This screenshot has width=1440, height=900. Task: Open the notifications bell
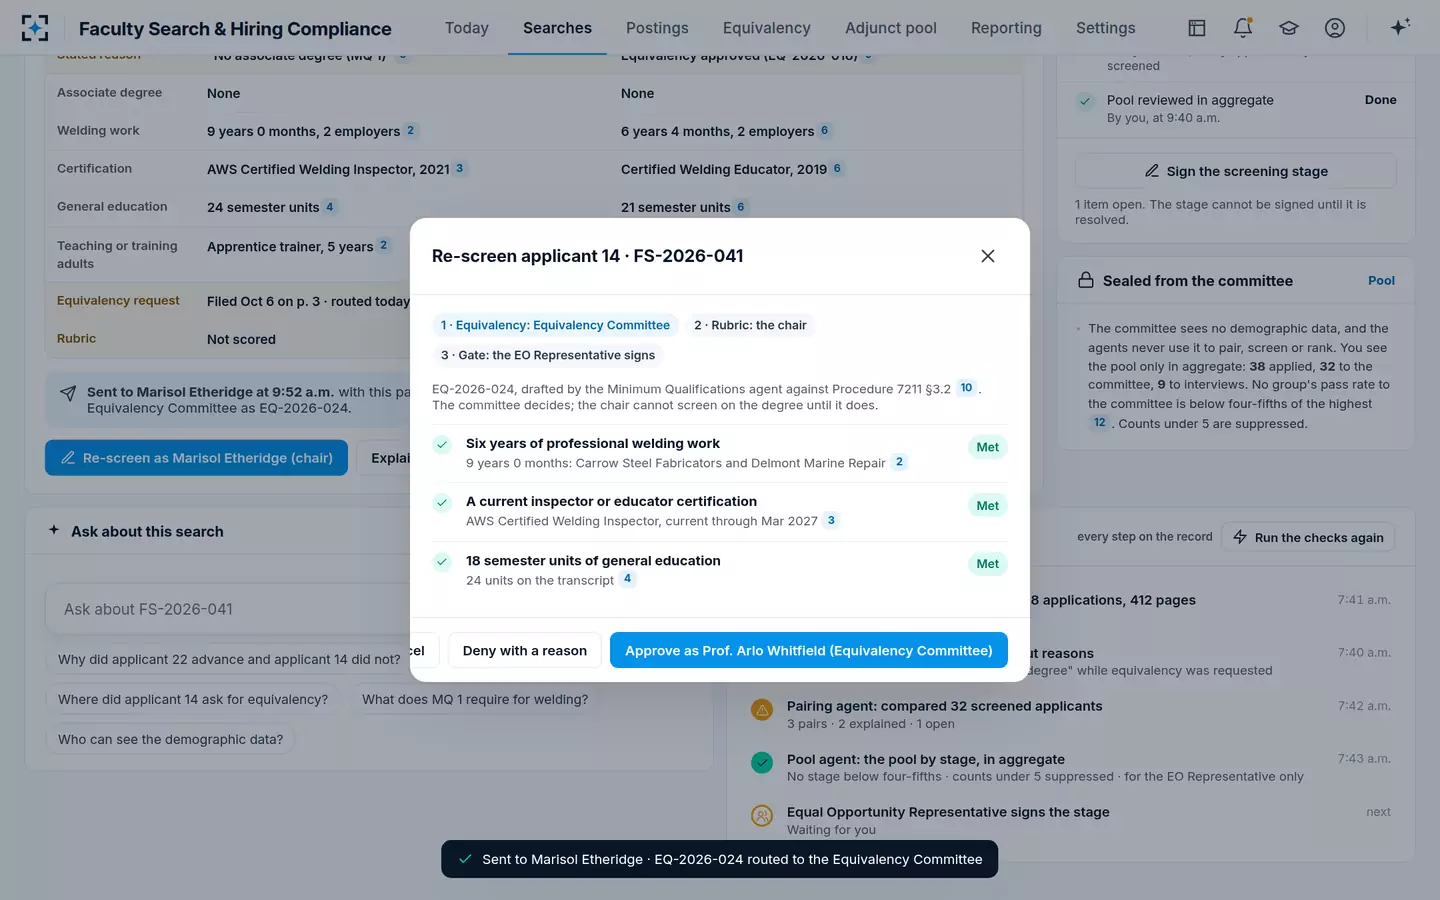tap(1243, 28)
